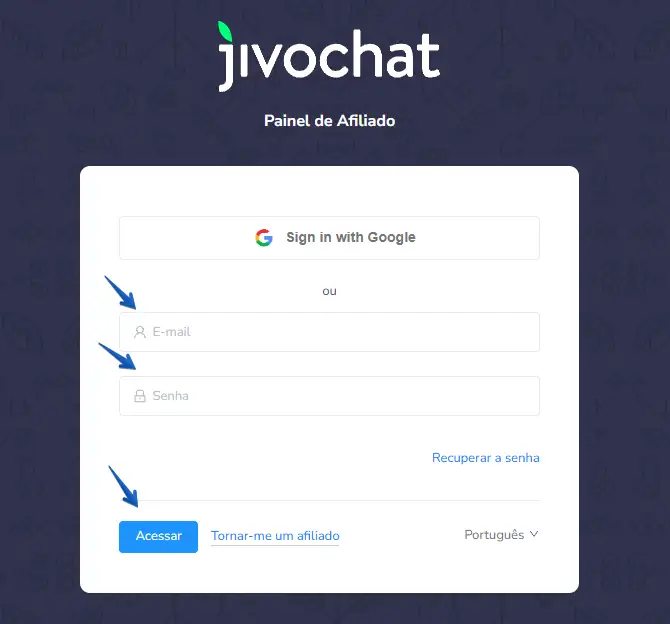Open the Recuperar a senha link
This screenshot has height=624, width=670.
tap(485, 458)
